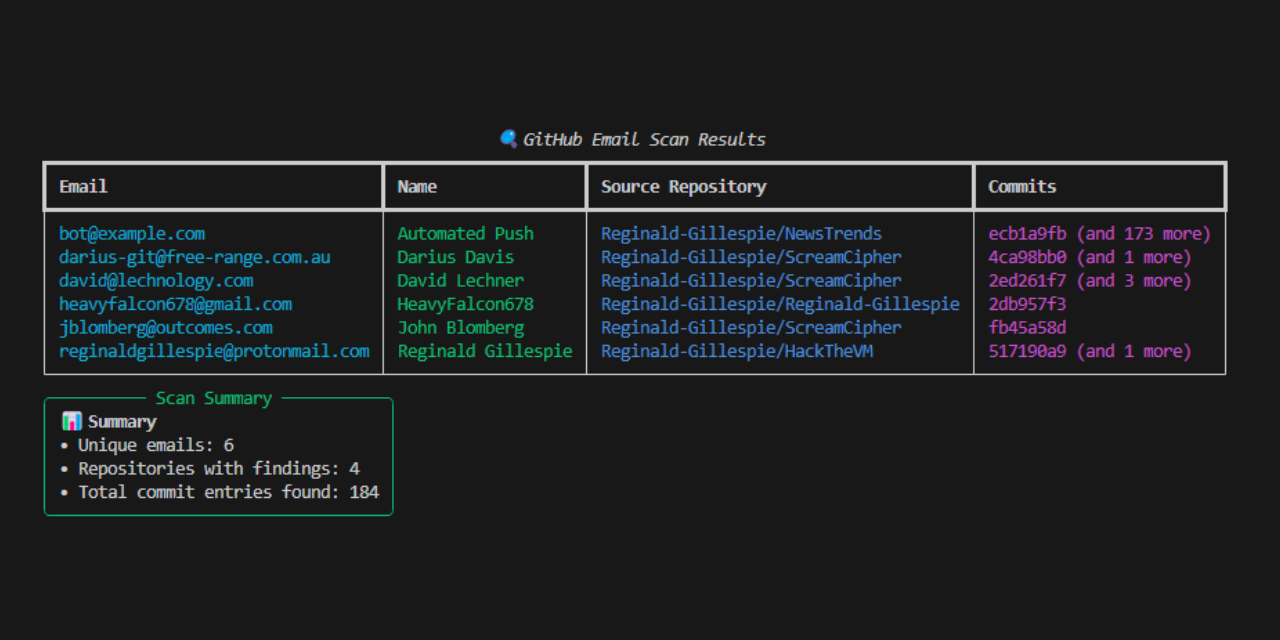Click the name John Blomberg

click(461, 327)
